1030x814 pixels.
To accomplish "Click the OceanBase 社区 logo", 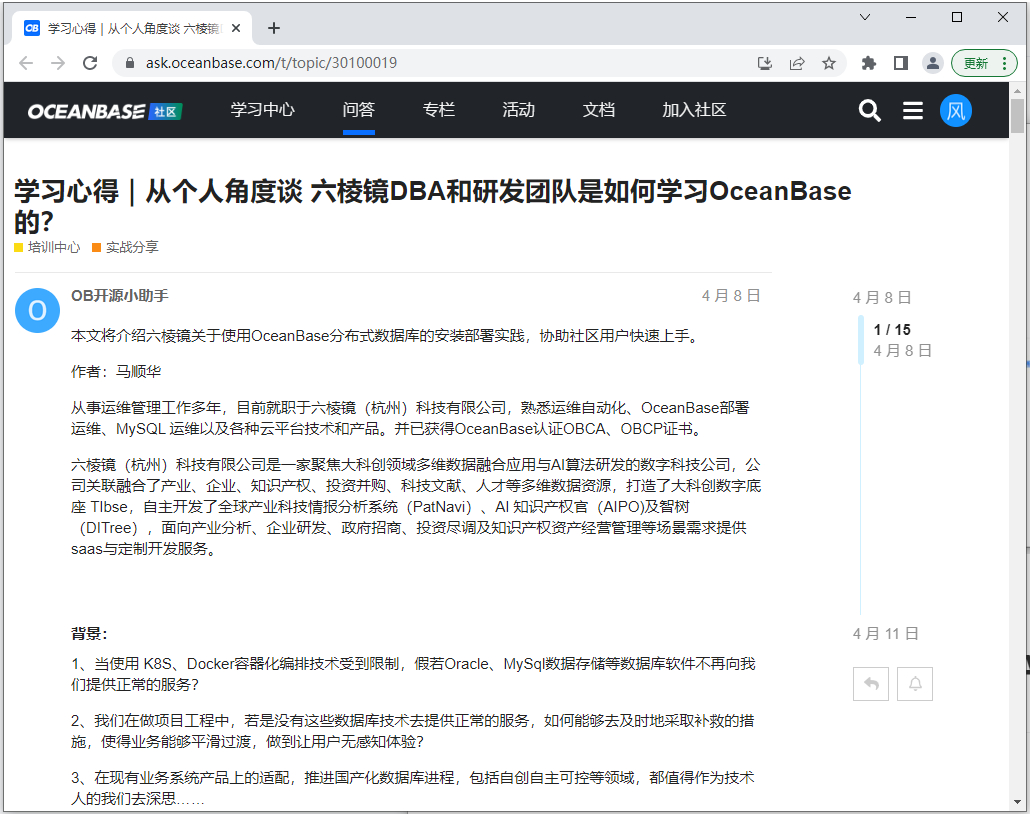I will (104, 111).
